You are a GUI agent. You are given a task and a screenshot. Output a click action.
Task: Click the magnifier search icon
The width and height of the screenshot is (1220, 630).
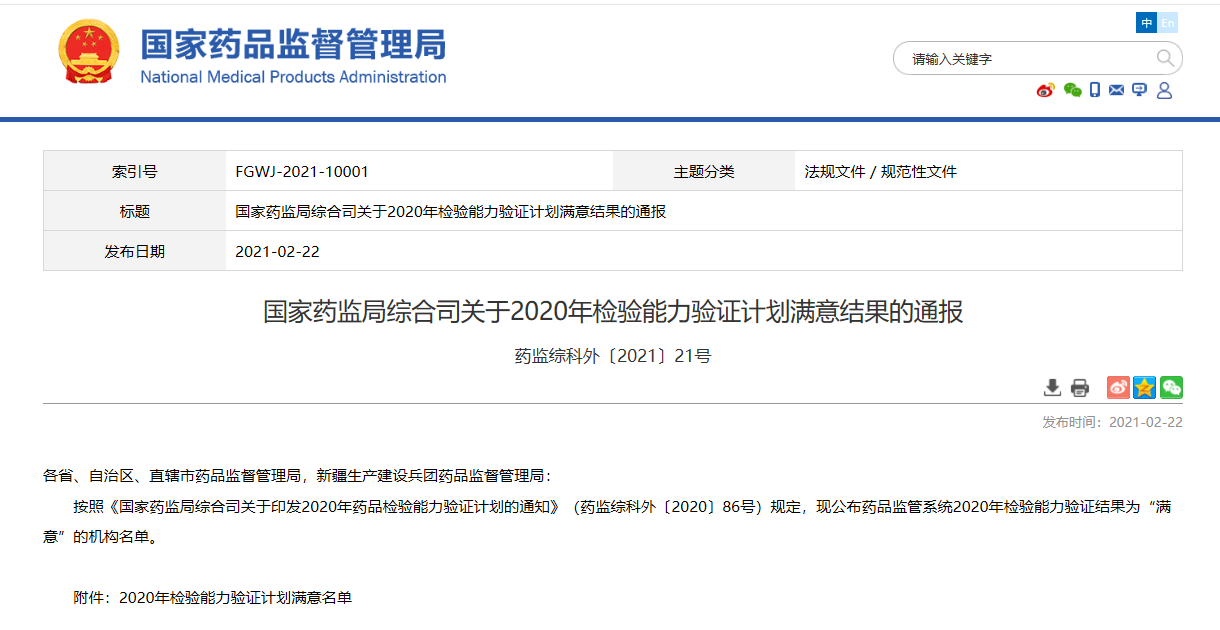(x=1165, y=58)
